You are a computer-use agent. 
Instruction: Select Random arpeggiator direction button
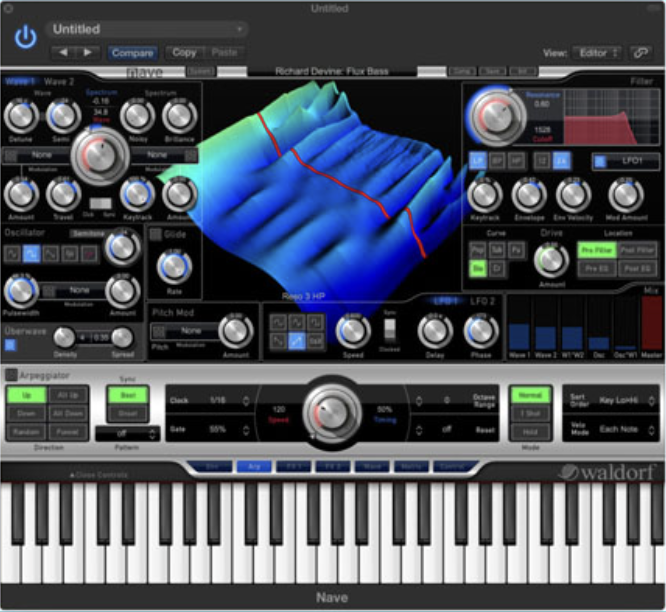tap(26, 432)
